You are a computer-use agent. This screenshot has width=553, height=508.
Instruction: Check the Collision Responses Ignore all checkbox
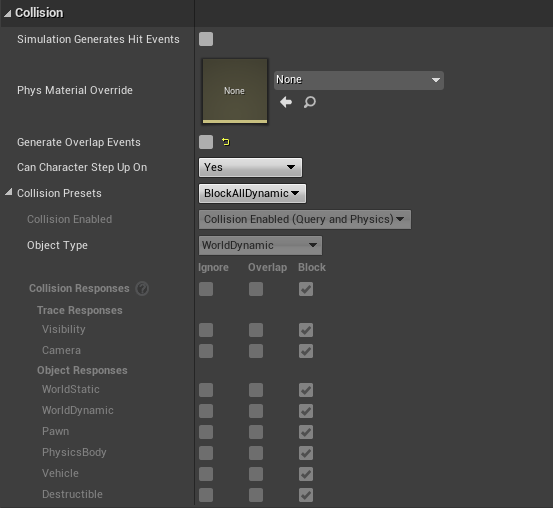[206, 289]
